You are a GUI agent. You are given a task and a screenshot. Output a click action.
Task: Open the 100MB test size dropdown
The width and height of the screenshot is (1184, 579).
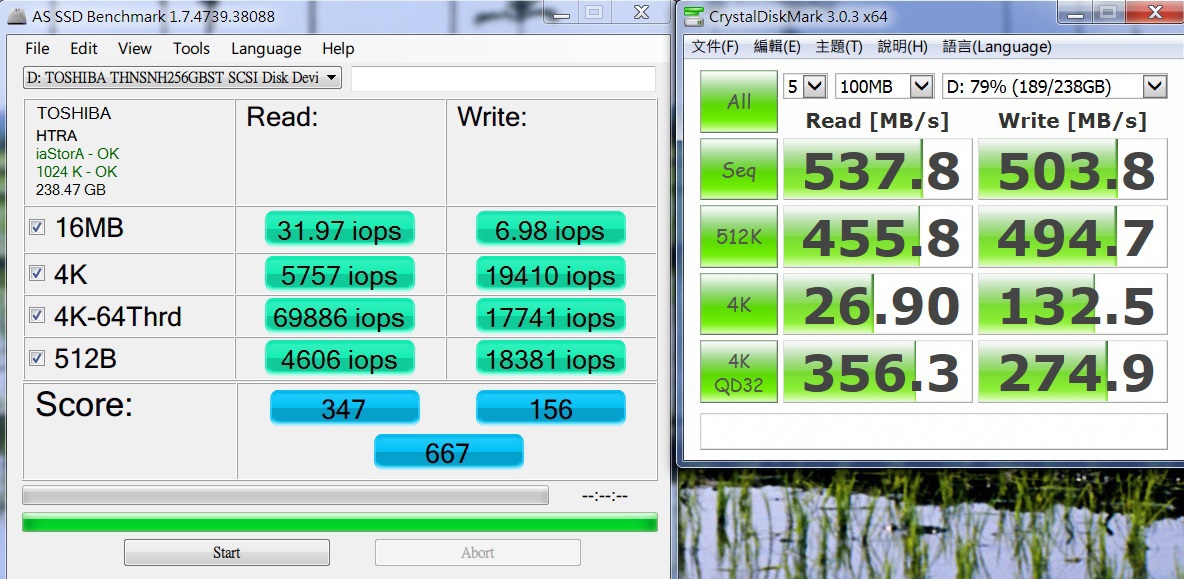884,86
